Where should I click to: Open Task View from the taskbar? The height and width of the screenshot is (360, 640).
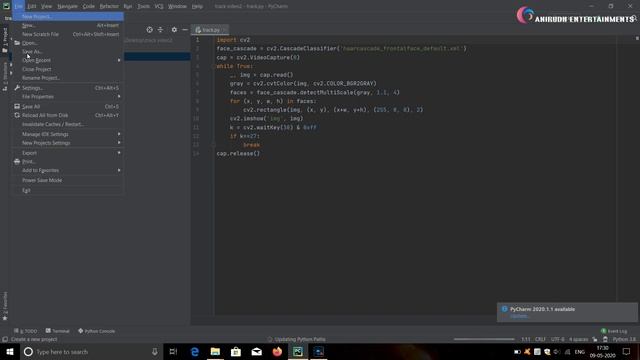[173, 351]
